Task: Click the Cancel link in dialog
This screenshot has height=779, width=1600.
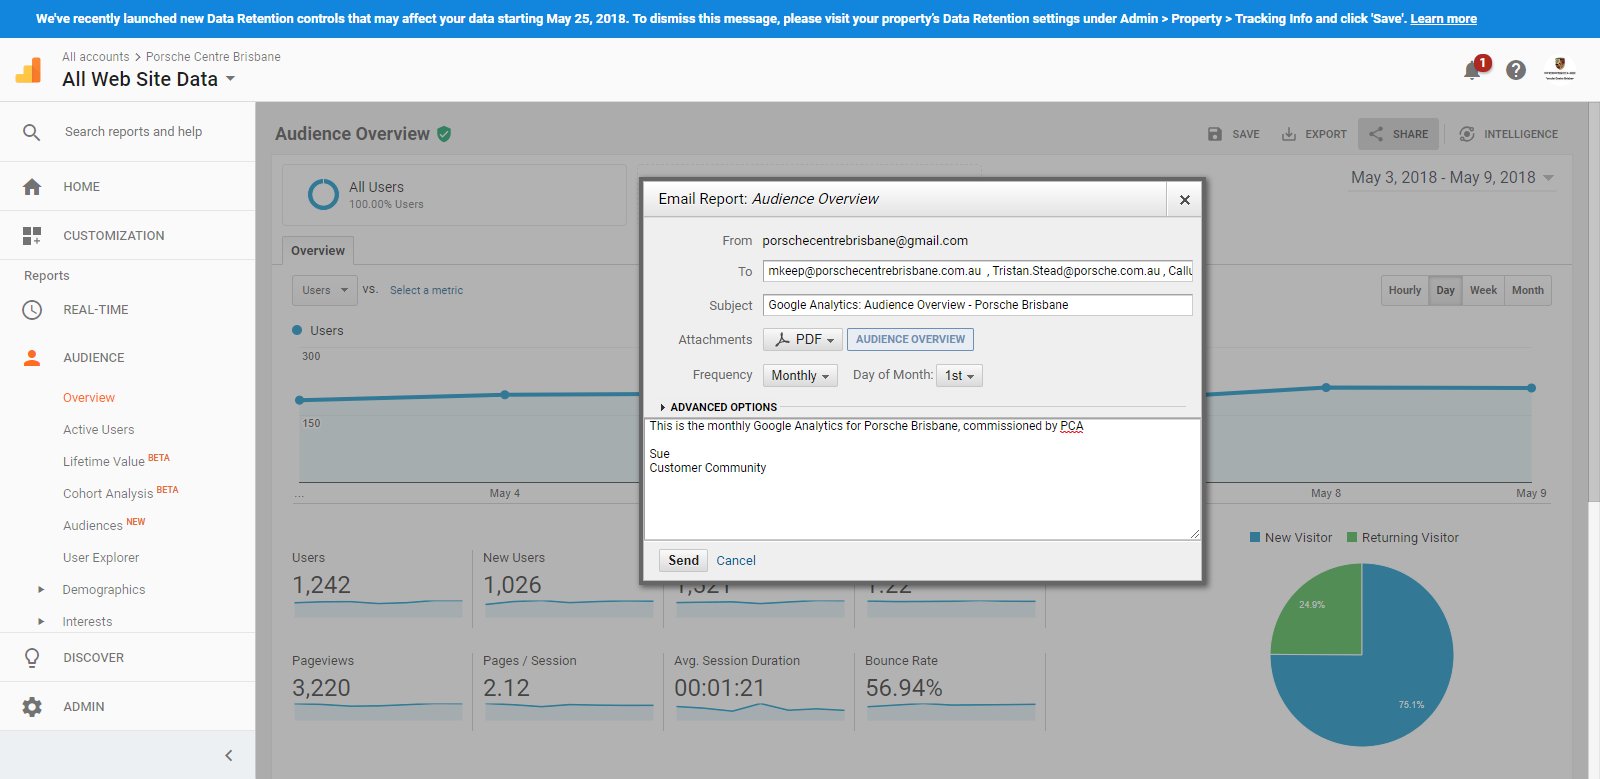Action: point(736,561)
